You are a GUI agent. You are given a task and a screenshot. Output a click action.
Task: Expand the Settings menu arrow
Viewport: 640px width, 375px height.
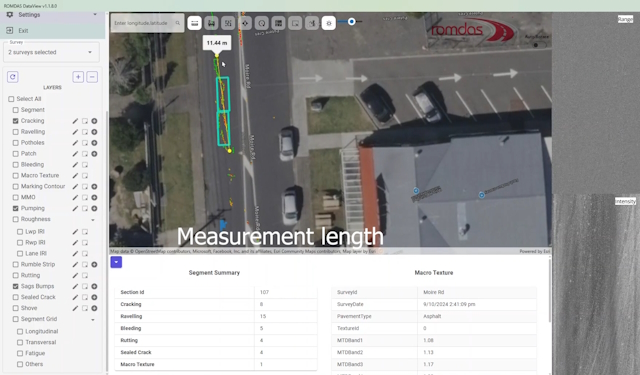[x=95, y=15]
